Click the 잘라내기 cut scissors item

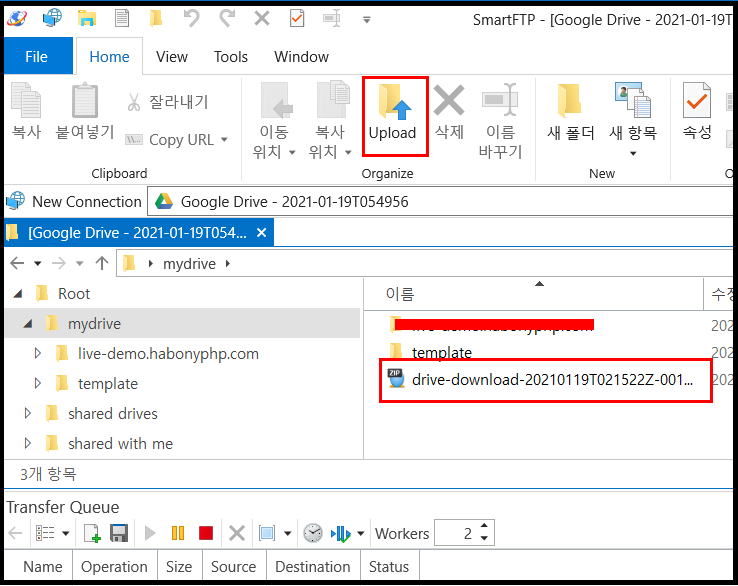[167, 102]
